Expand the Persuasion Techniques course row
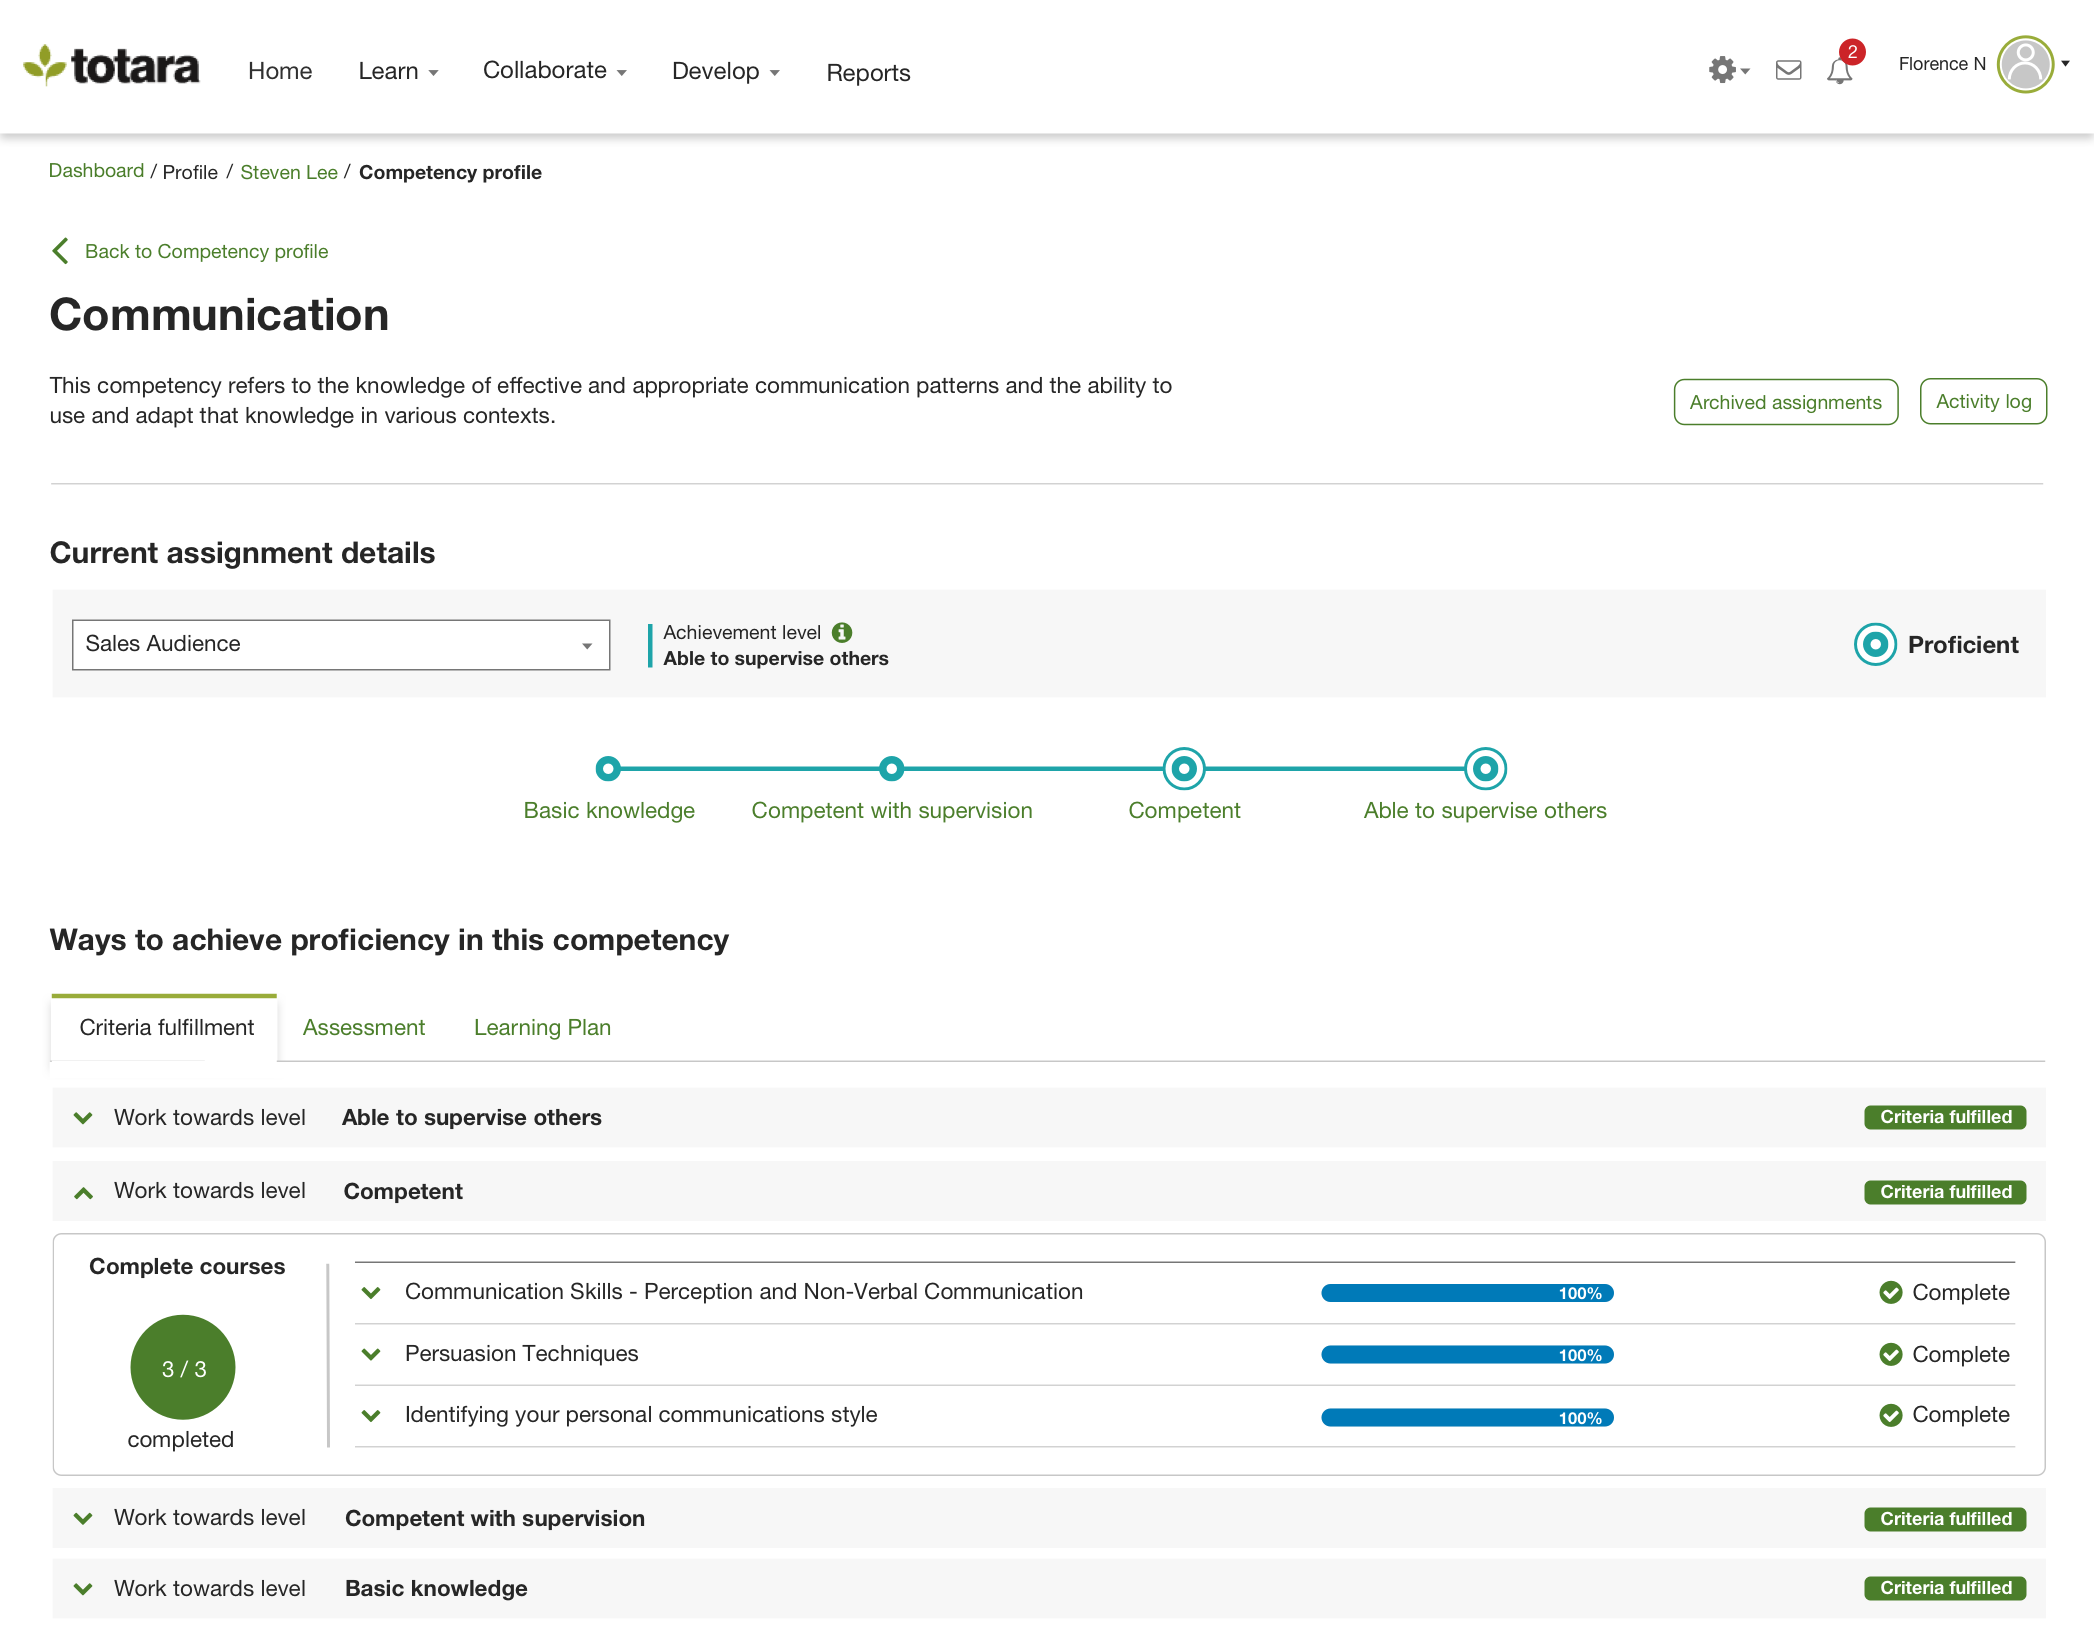This screenshot has height=1625, width=2094. pyautogui.click(x=371, y=1354)
